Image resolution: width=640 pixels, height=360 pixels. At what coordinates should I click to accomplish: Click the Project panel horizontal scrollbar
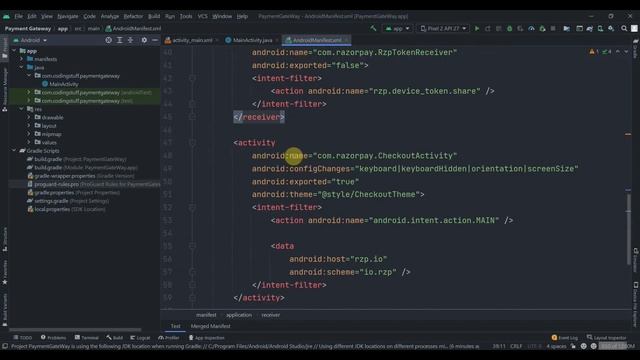pyautogui.click(x=75, y=329)
